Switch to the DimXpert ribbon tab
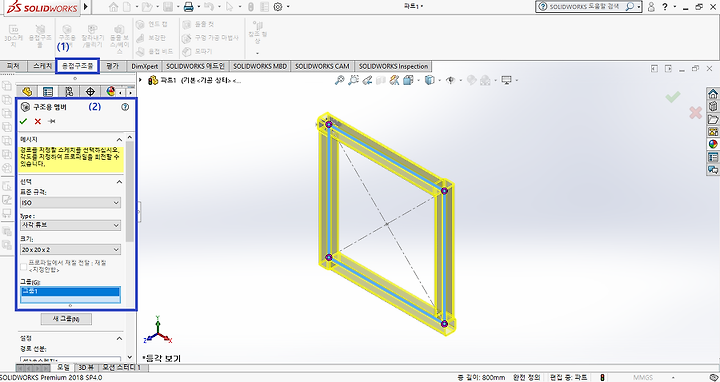Screen dimensions: 720x382 click(x=145, y=66)
